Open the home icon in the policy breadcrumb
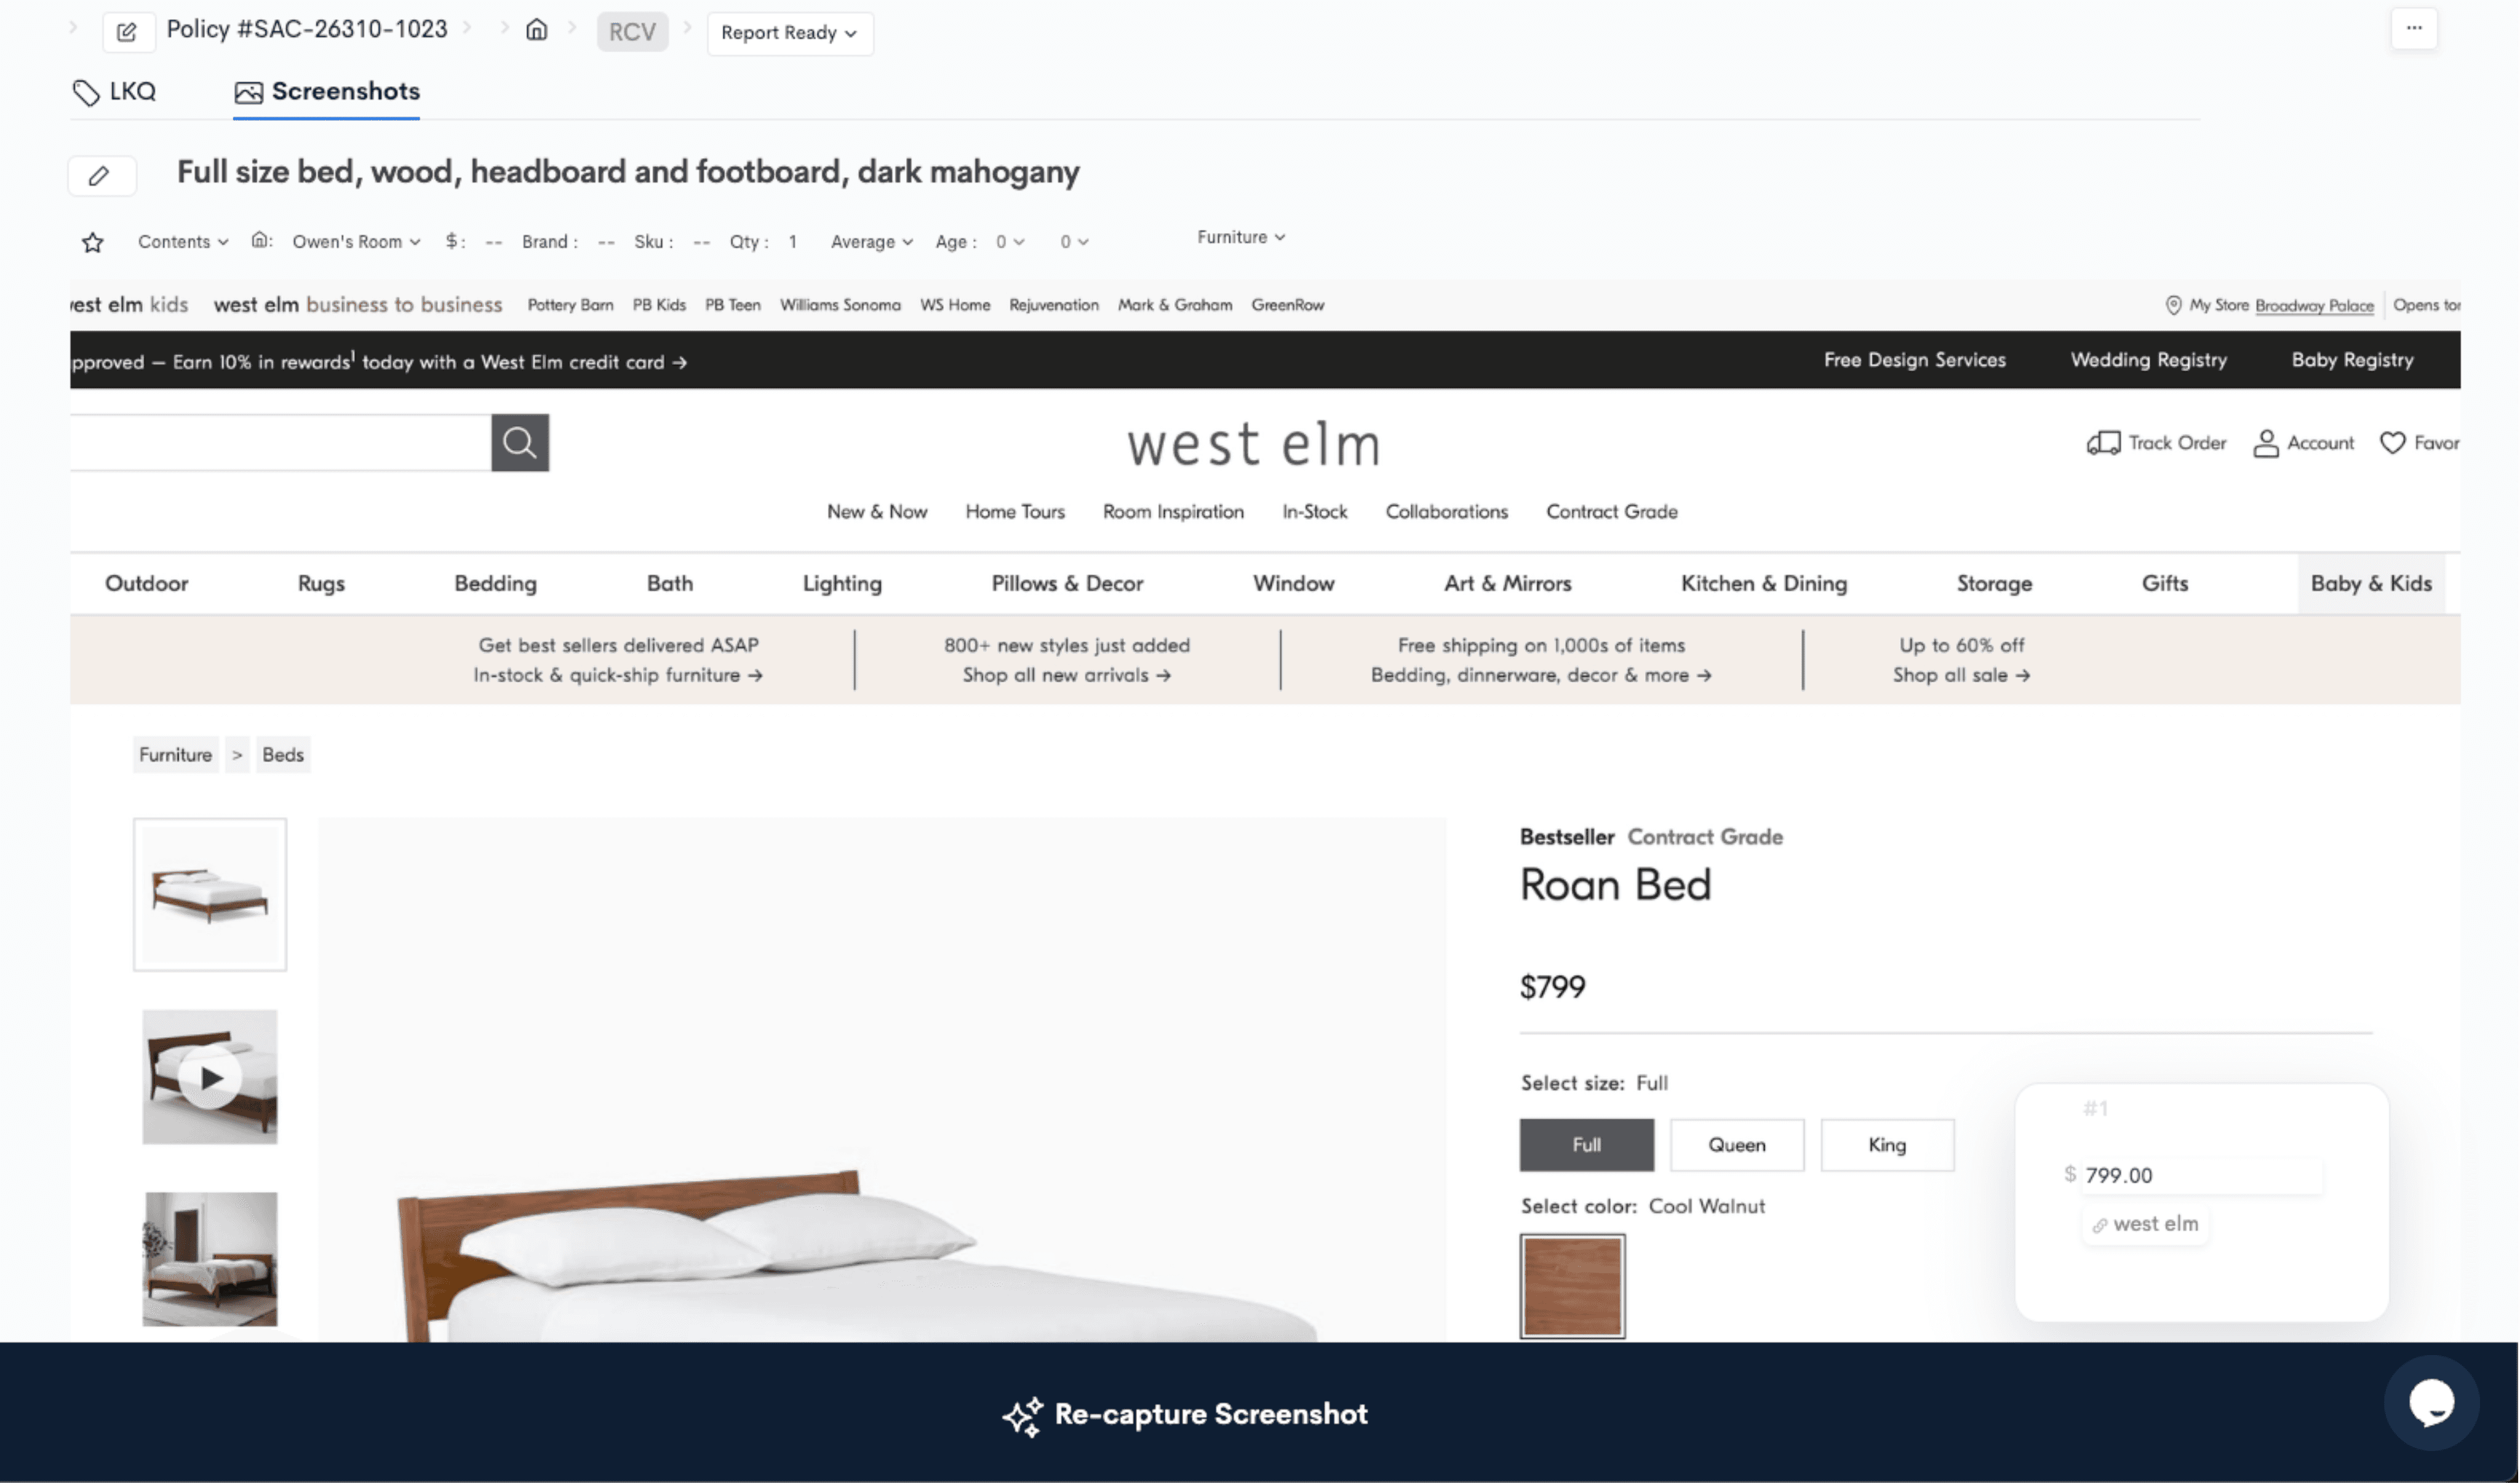2520x1483 pixels. click(x=537, y=30)
